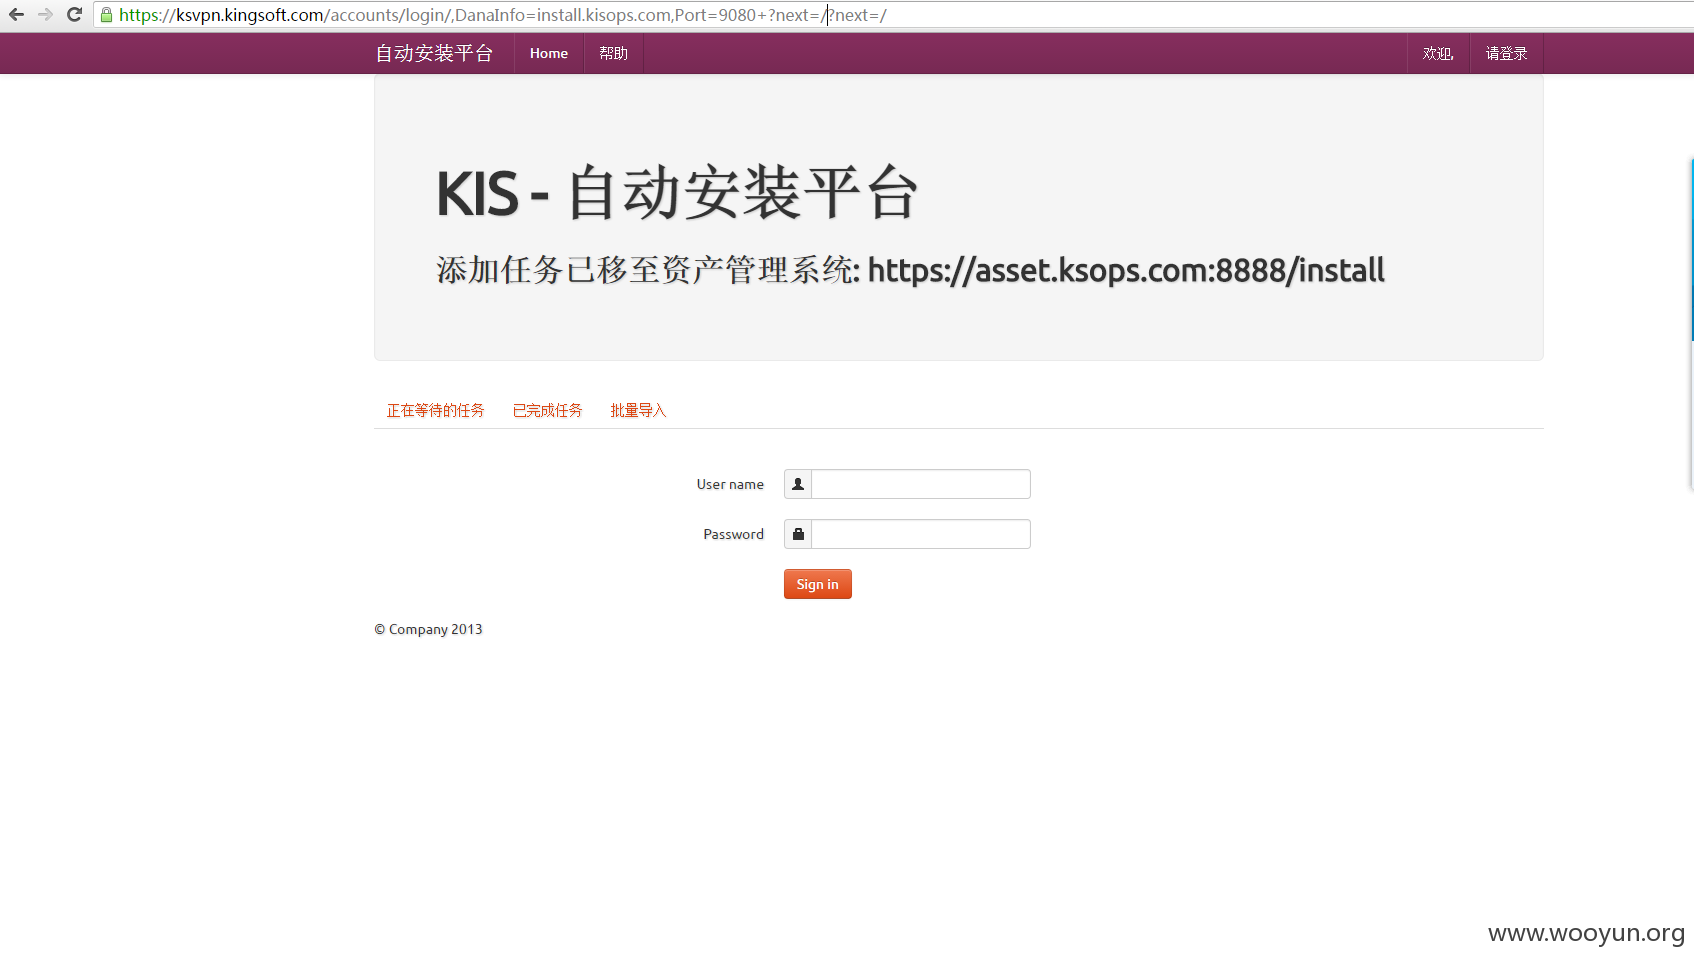Click the browser forward arrow
Screen dimensions: 1694x962
click(45, 15)
